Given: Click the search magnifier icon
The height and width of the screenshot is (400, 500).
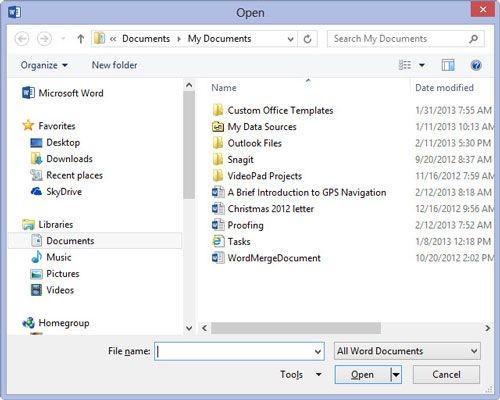Looking at the screenshot, I should (x=473, y=39).
